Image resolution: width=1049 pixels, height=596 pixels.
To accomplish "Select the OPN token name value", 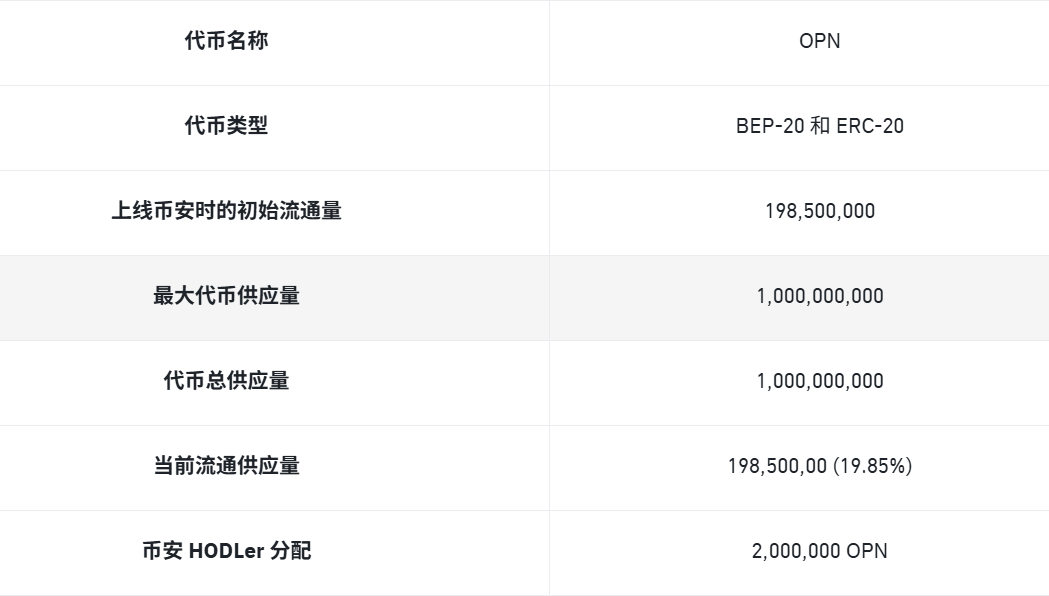I will click(x=819, y=41).
